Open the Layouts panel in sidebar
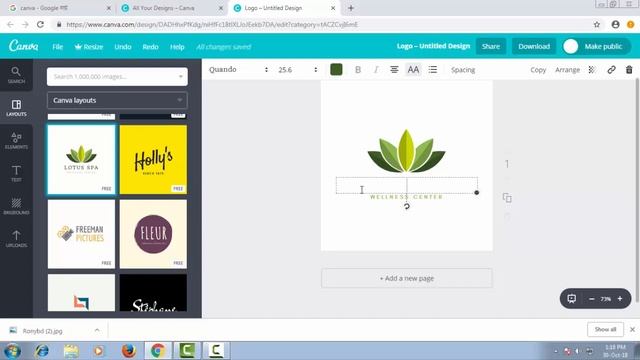The image size is (640, 360). [x=16, y=108]
